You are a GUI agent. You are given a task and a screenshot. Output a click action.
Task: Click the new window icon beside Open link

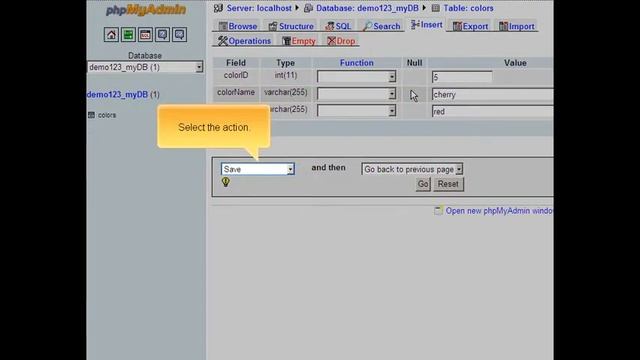pyautogui.click(x=438, y=211)
